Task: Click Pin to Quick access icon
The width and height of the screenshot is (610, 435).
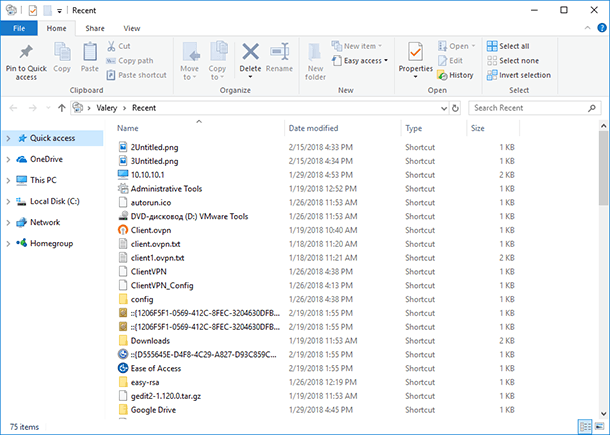Action: click(26, 51)
